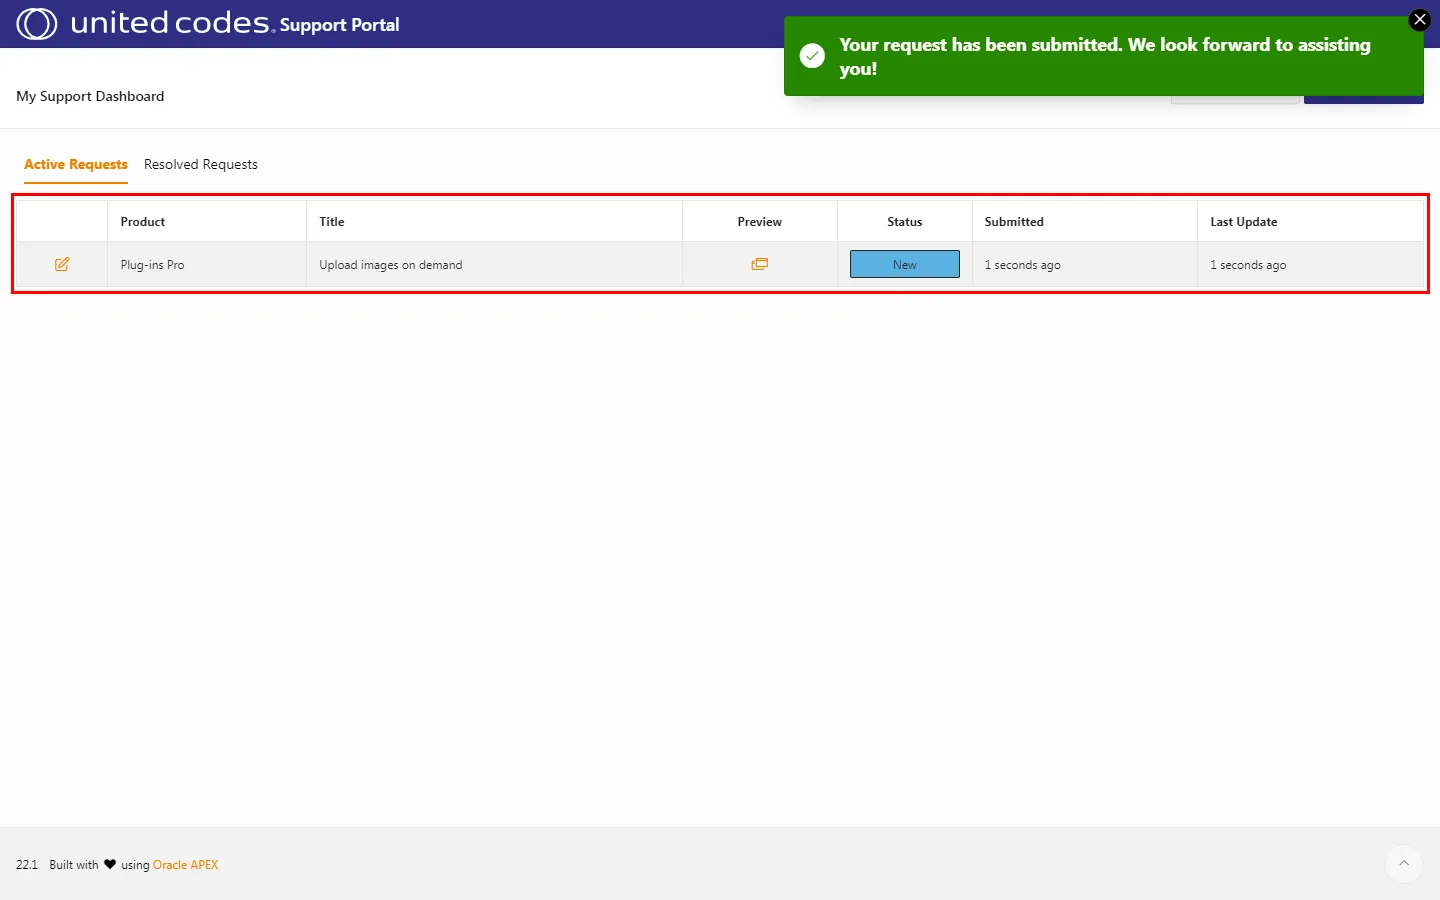Screen dimensions: 1440x900
Task: Click the Preview column header
Action: (759, 222)
